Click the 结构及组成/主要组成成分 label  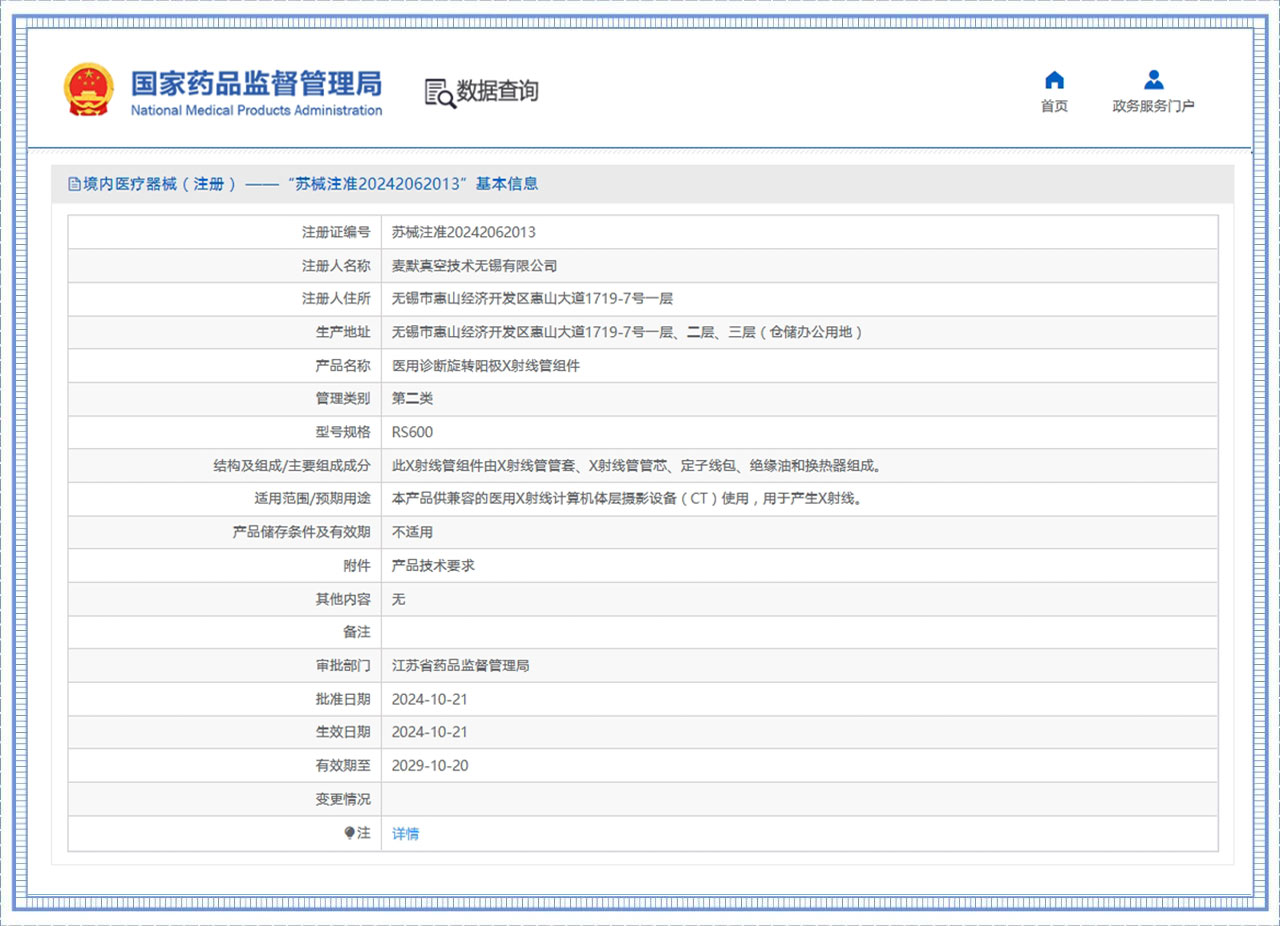[x=292, y=465]
